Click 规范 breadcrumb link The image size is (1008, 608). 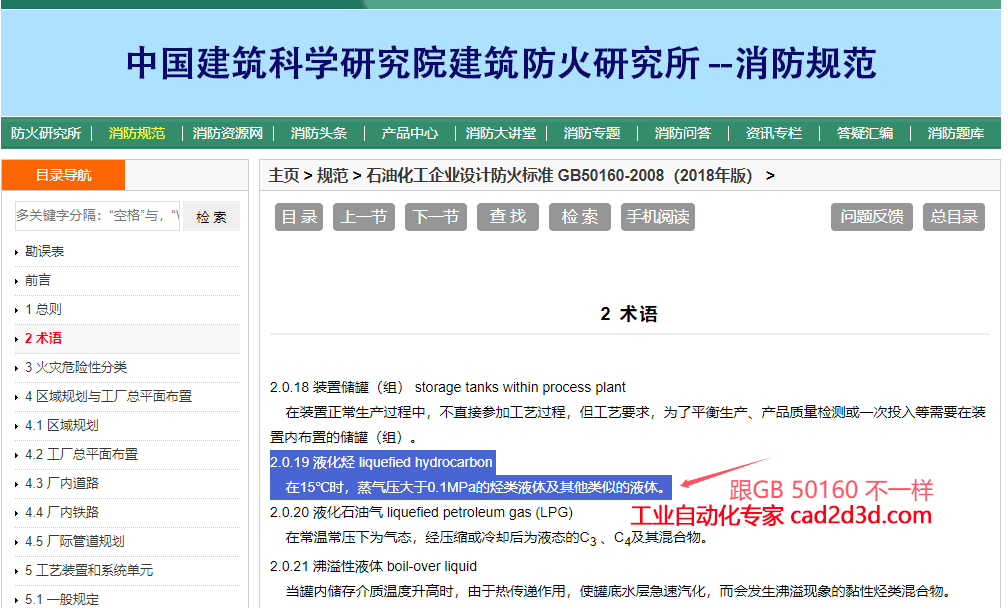(x=332, y=175)
